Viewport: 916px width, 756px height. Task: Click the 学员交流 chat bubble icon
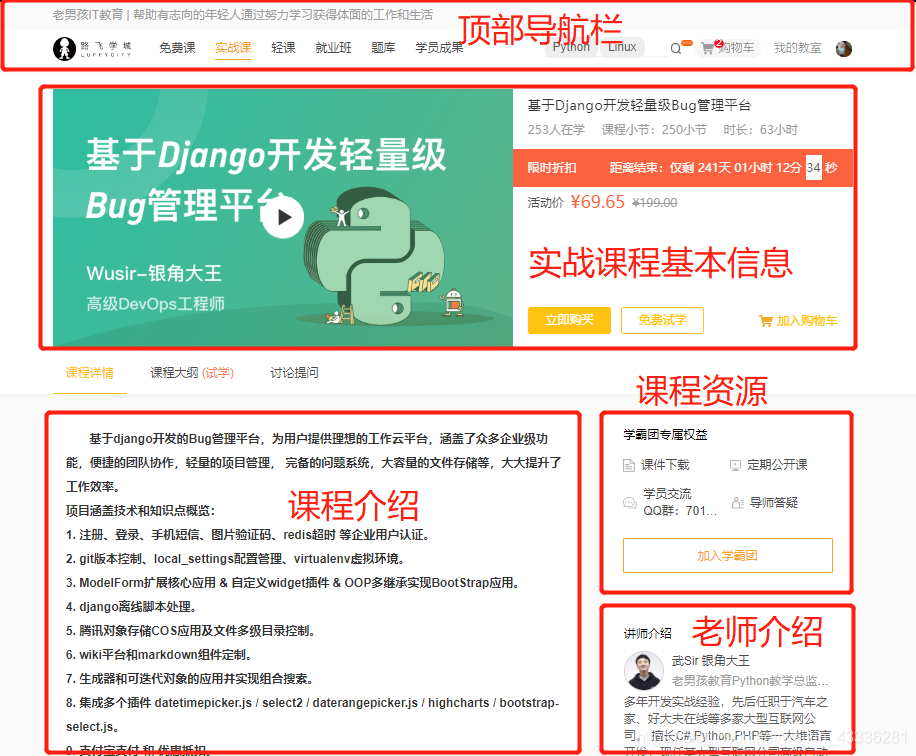pos(630,502)
